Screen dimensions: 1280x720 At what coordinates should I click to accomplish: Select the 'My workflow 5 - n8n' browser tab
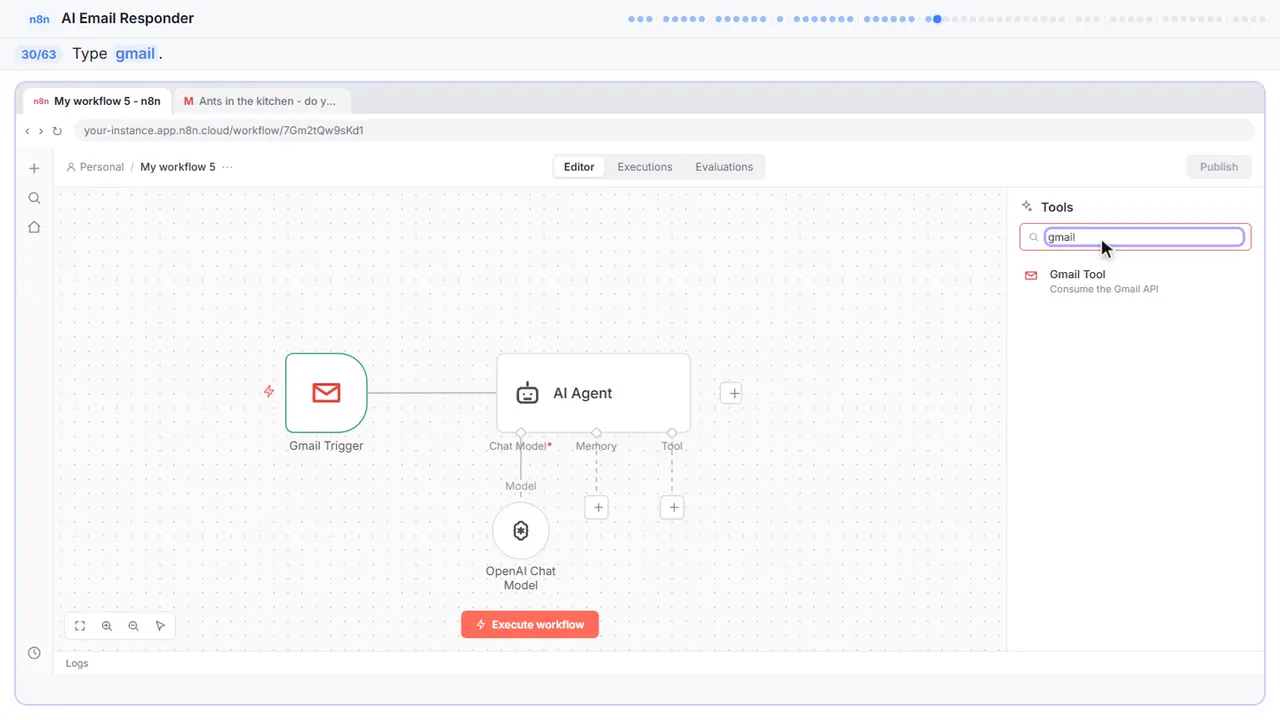(98, 101)
